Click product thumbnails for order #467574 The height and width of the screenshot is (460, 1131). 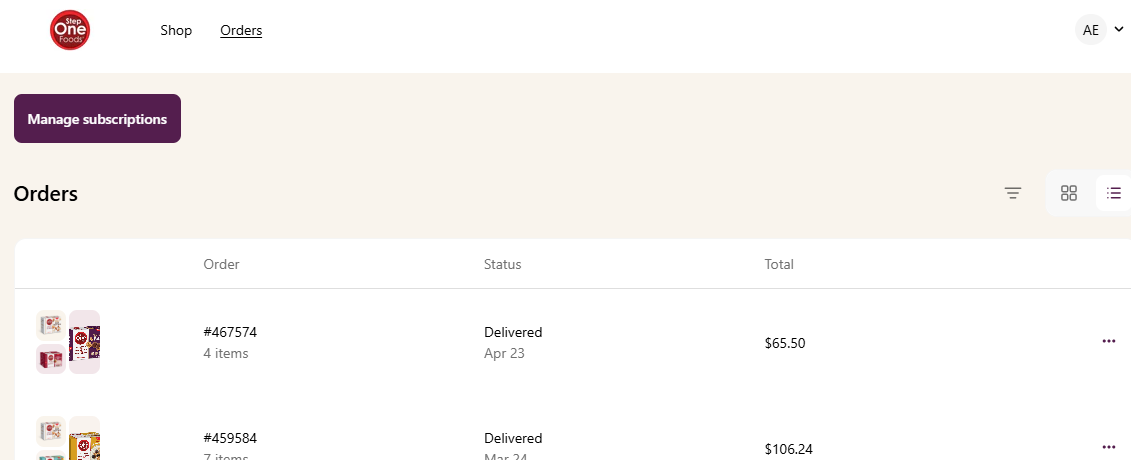tap(68, 342)
